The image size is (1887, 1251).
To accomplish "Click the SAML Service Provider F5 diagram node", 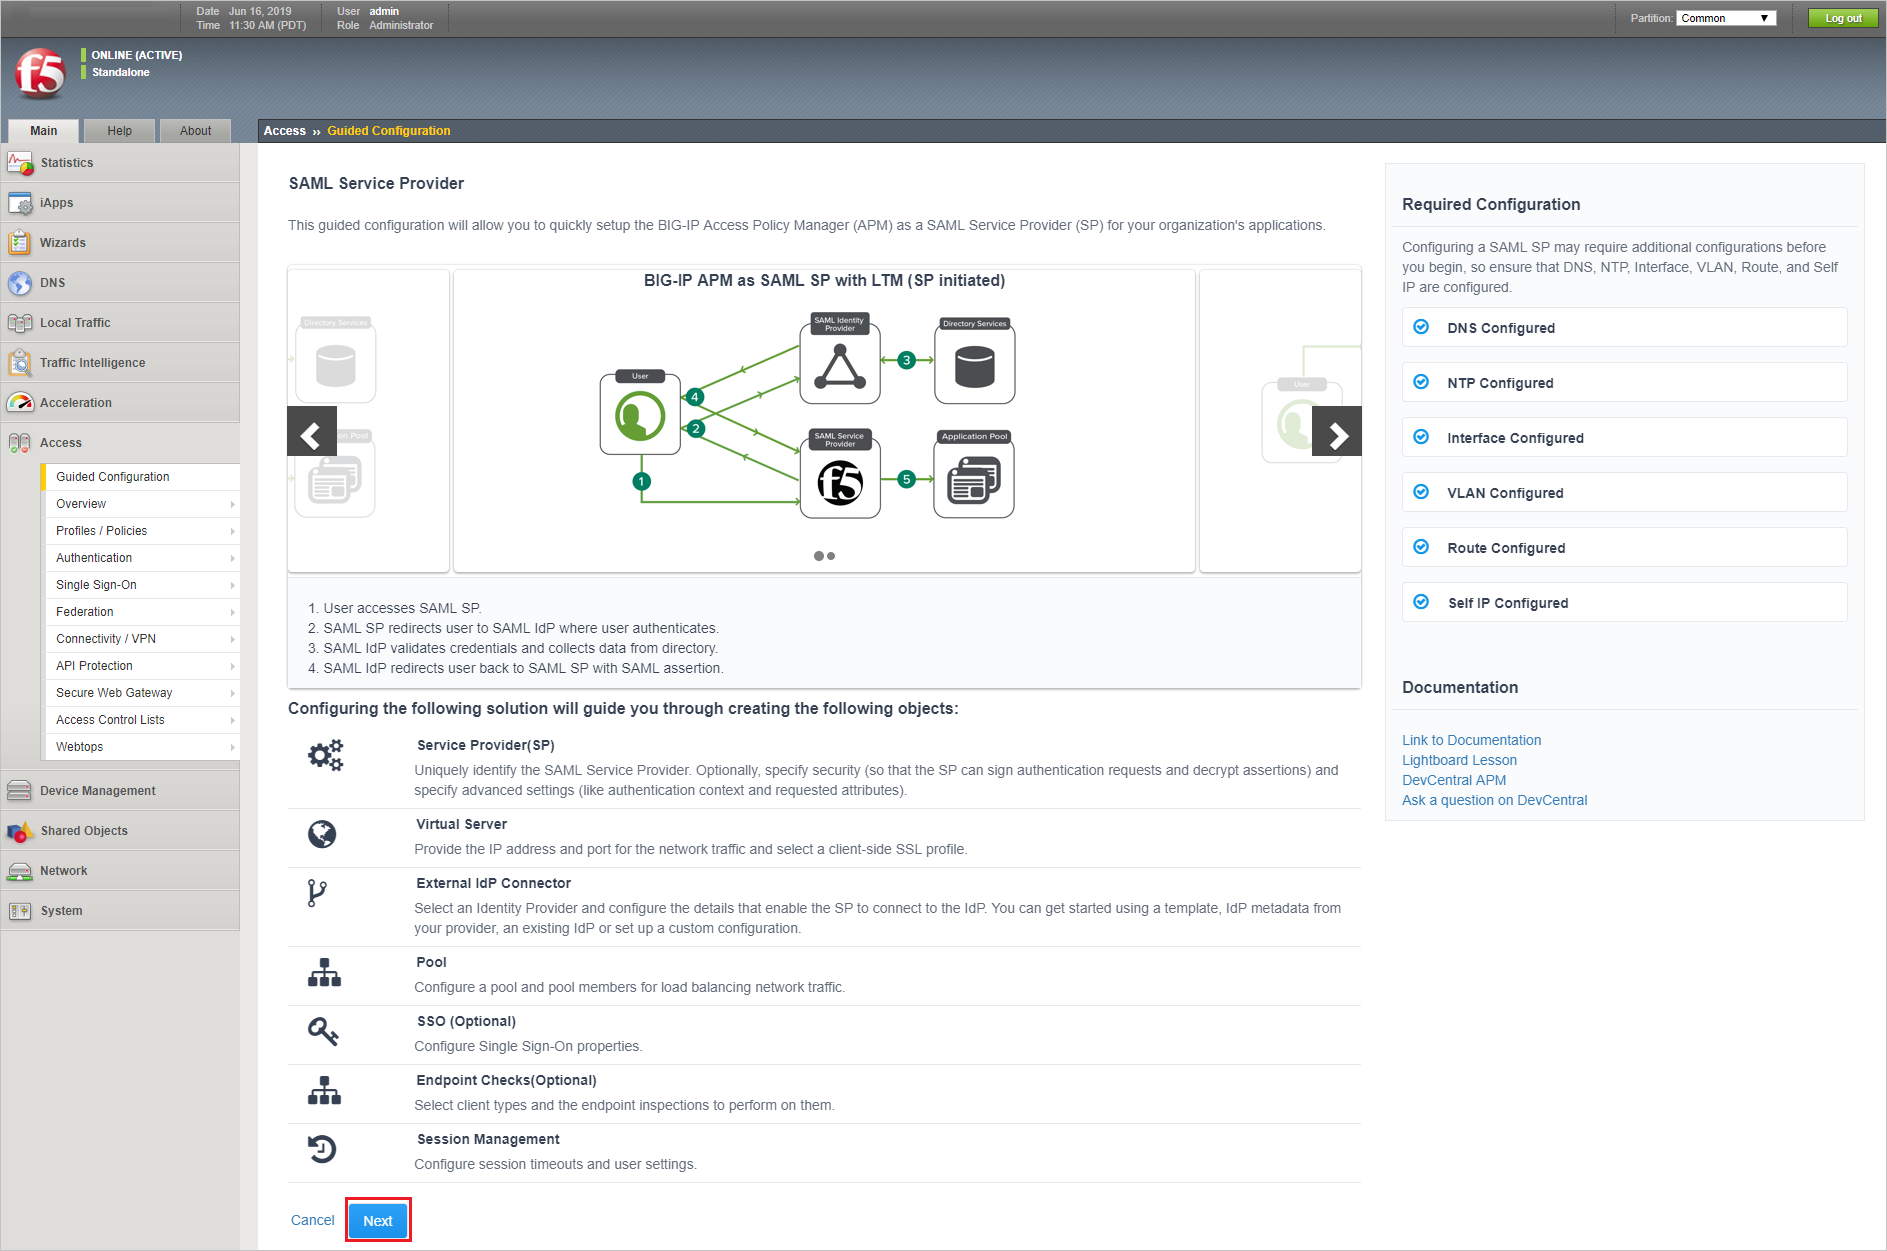I will click(840, 474).
